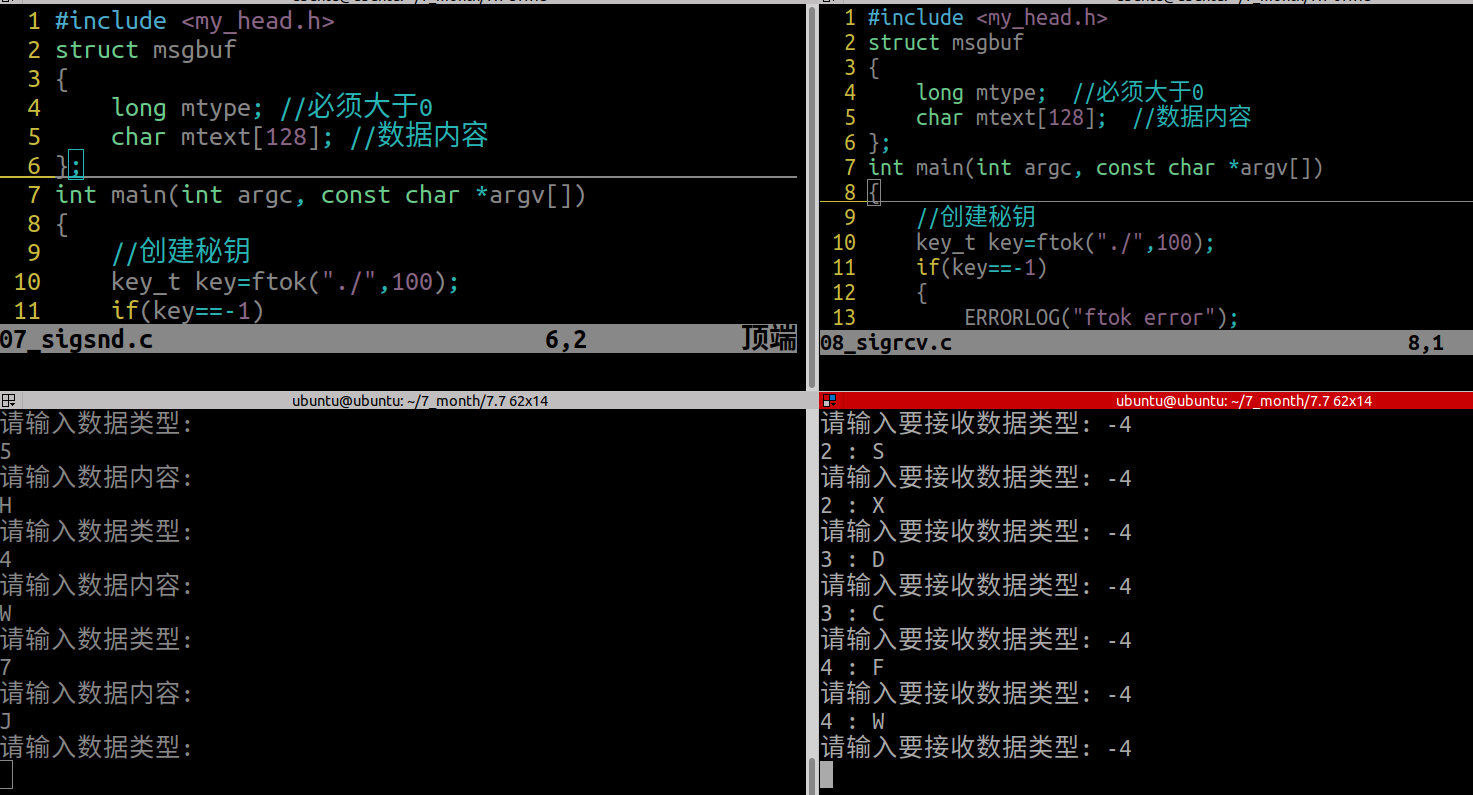Viewport: 1473px width, 795px height.
Task: Click 'long mtype;' line in 08_sigrcv.c
Action: coord(981,92)
